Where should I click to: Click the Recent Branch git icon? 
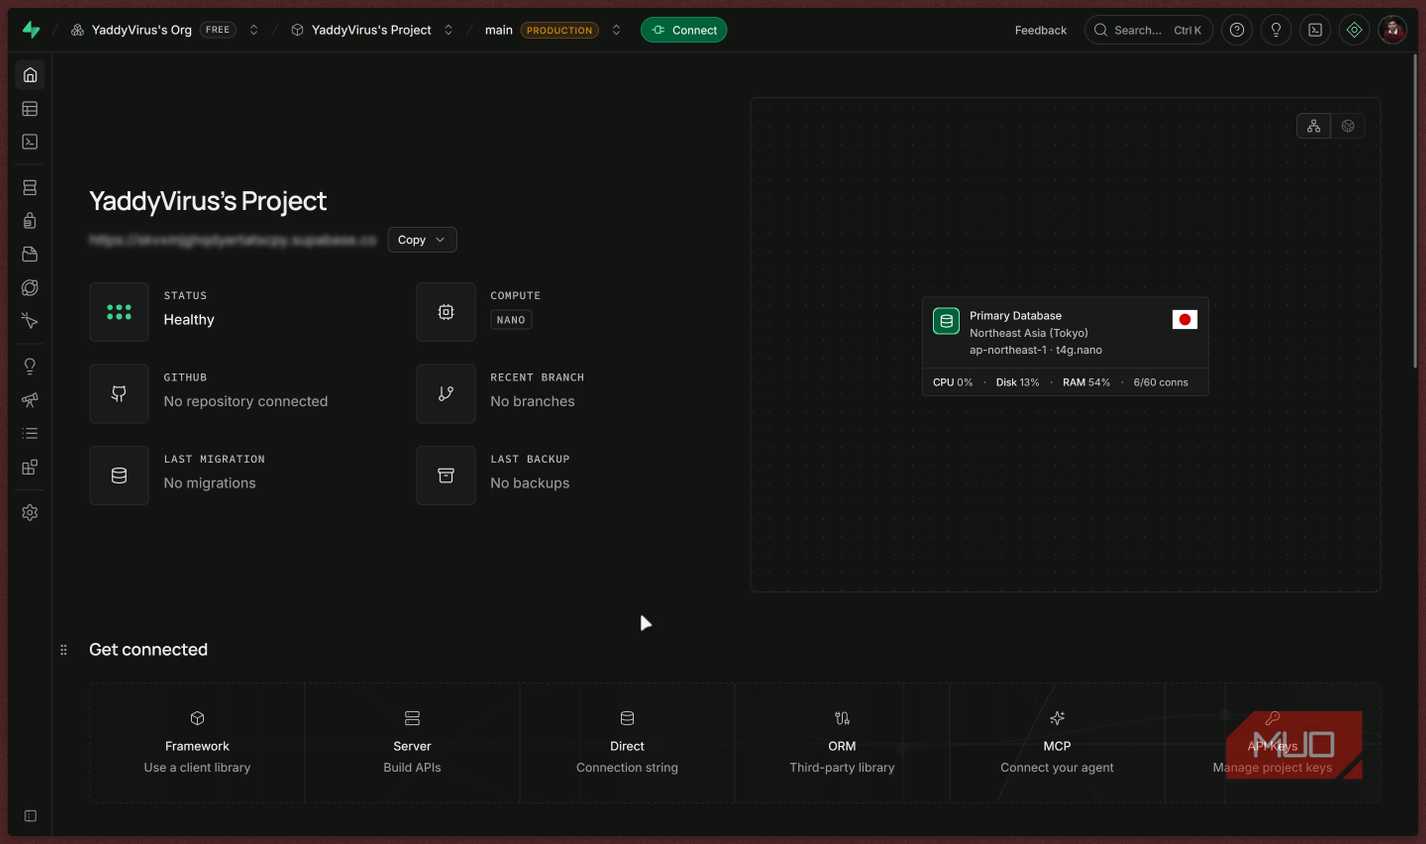point(446,394)
